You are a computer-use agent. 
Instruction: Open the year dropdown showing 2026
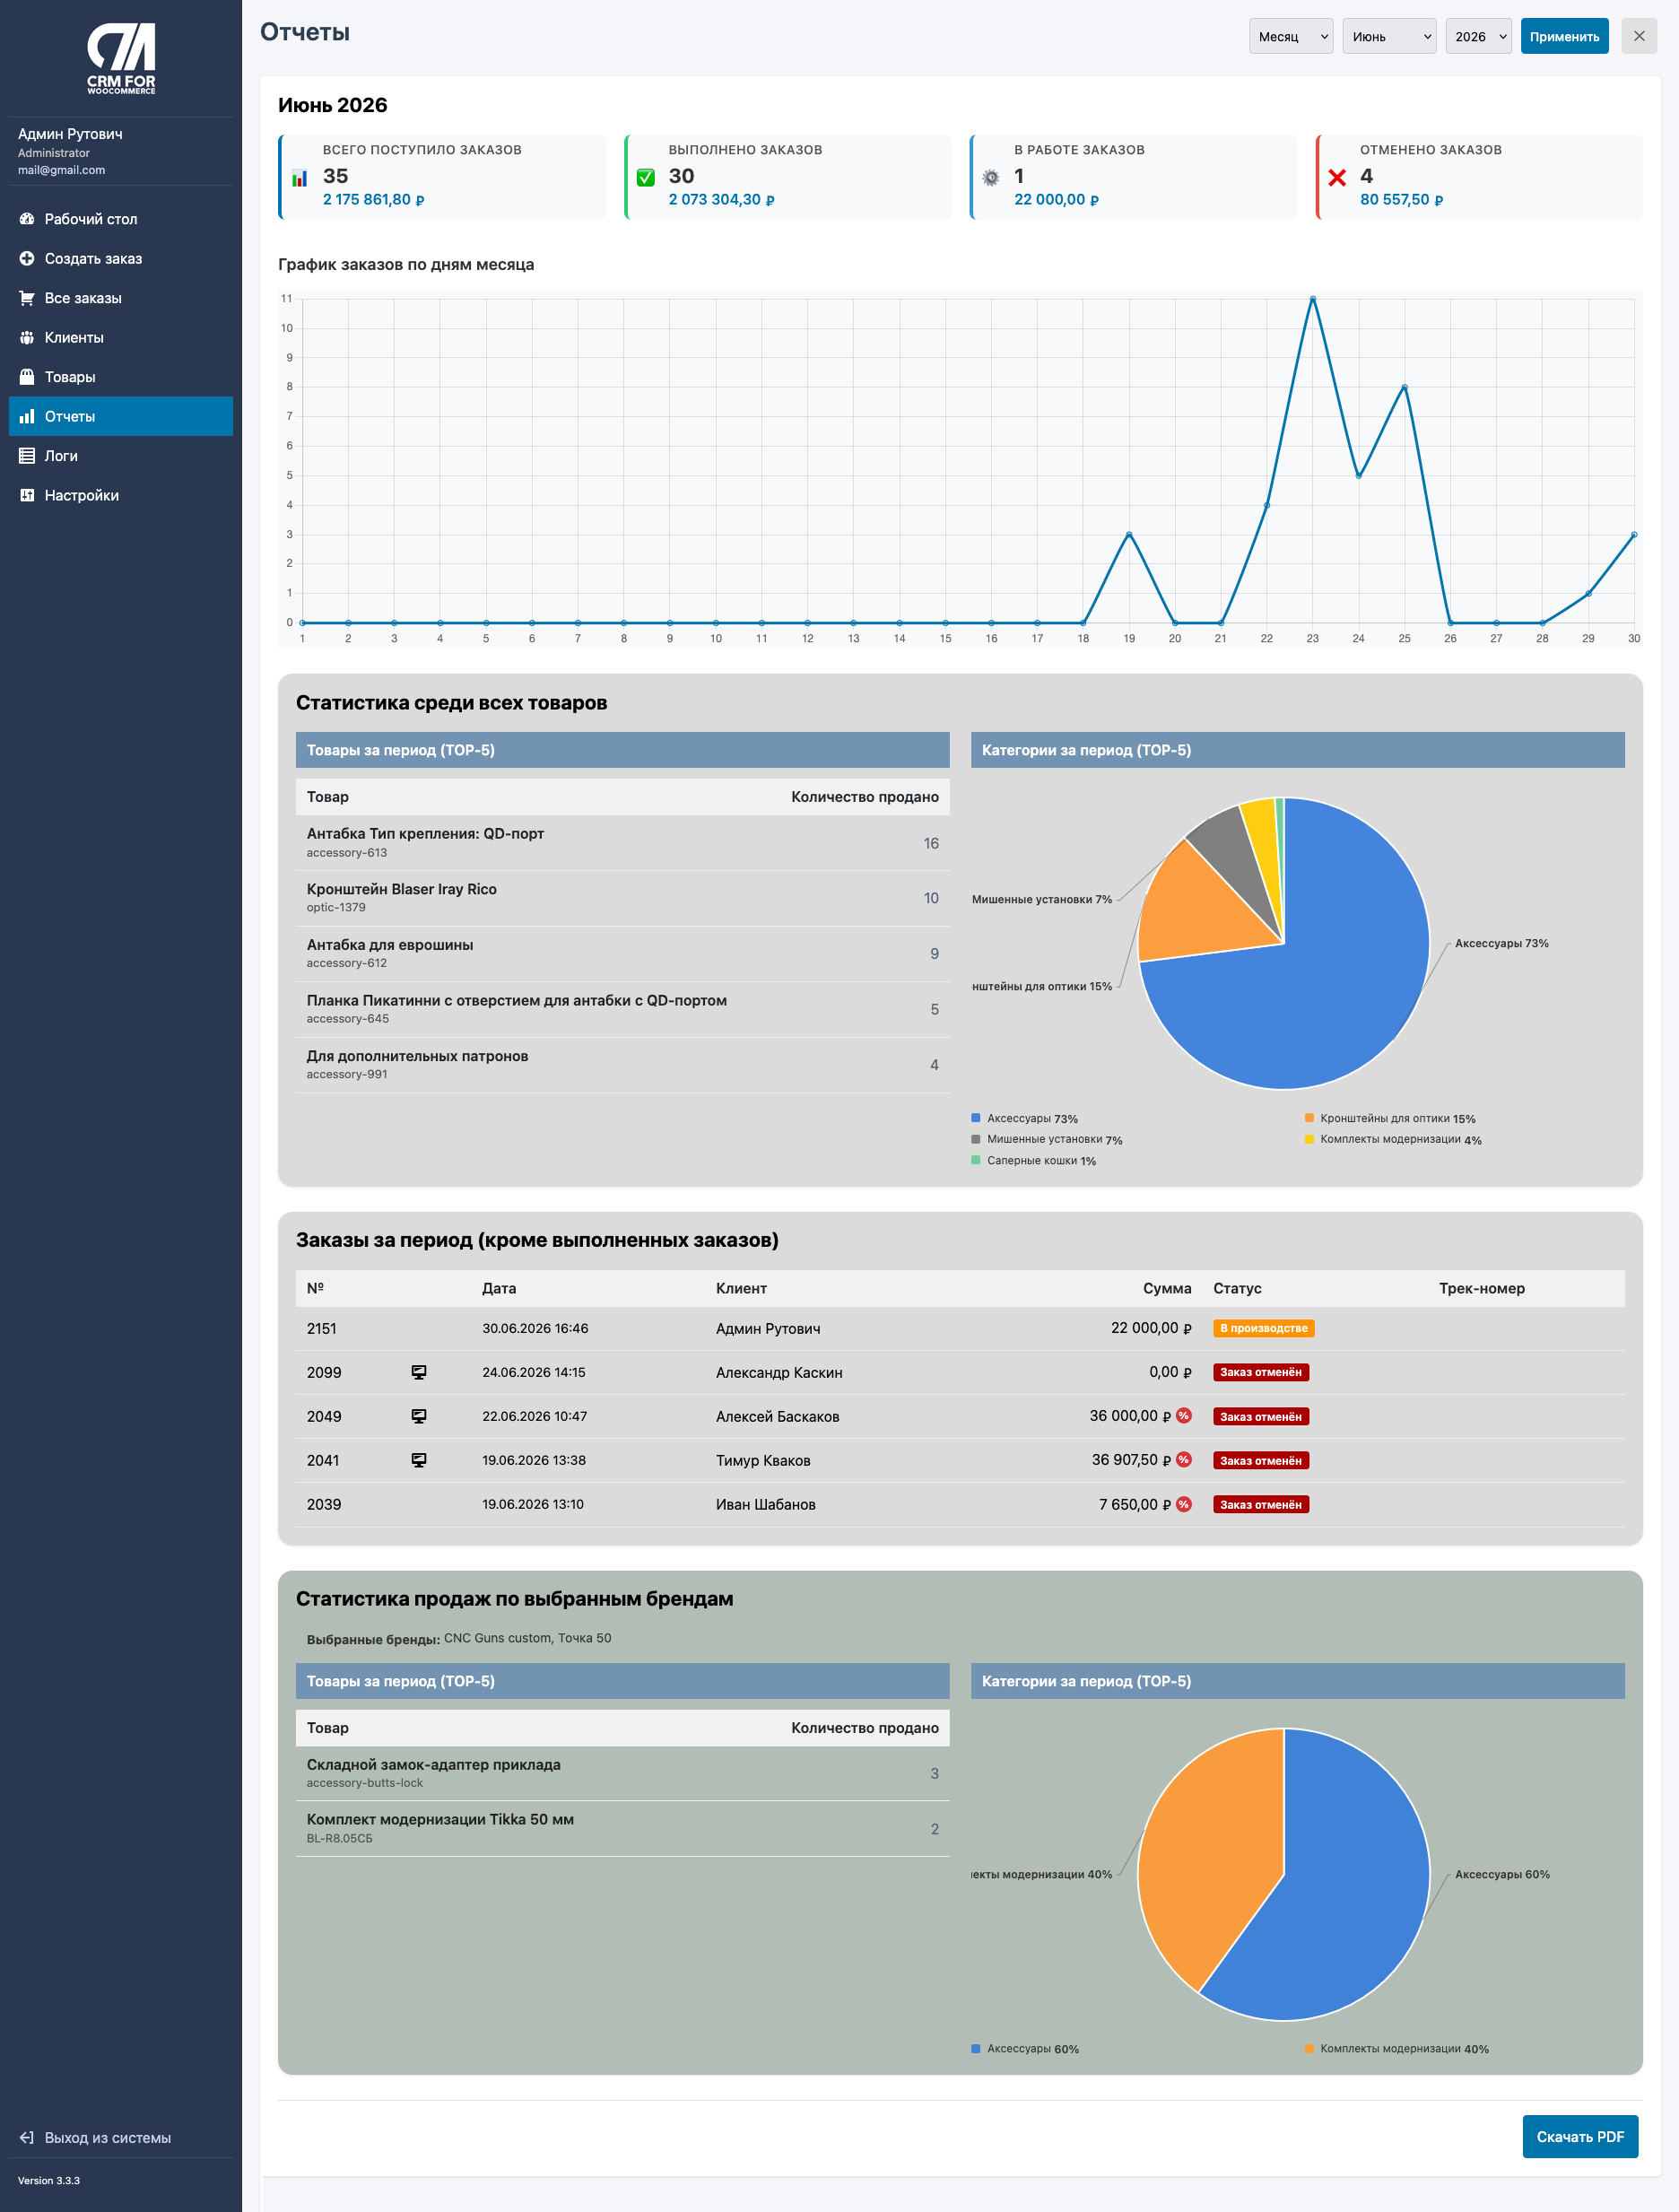click(1478, 36)
